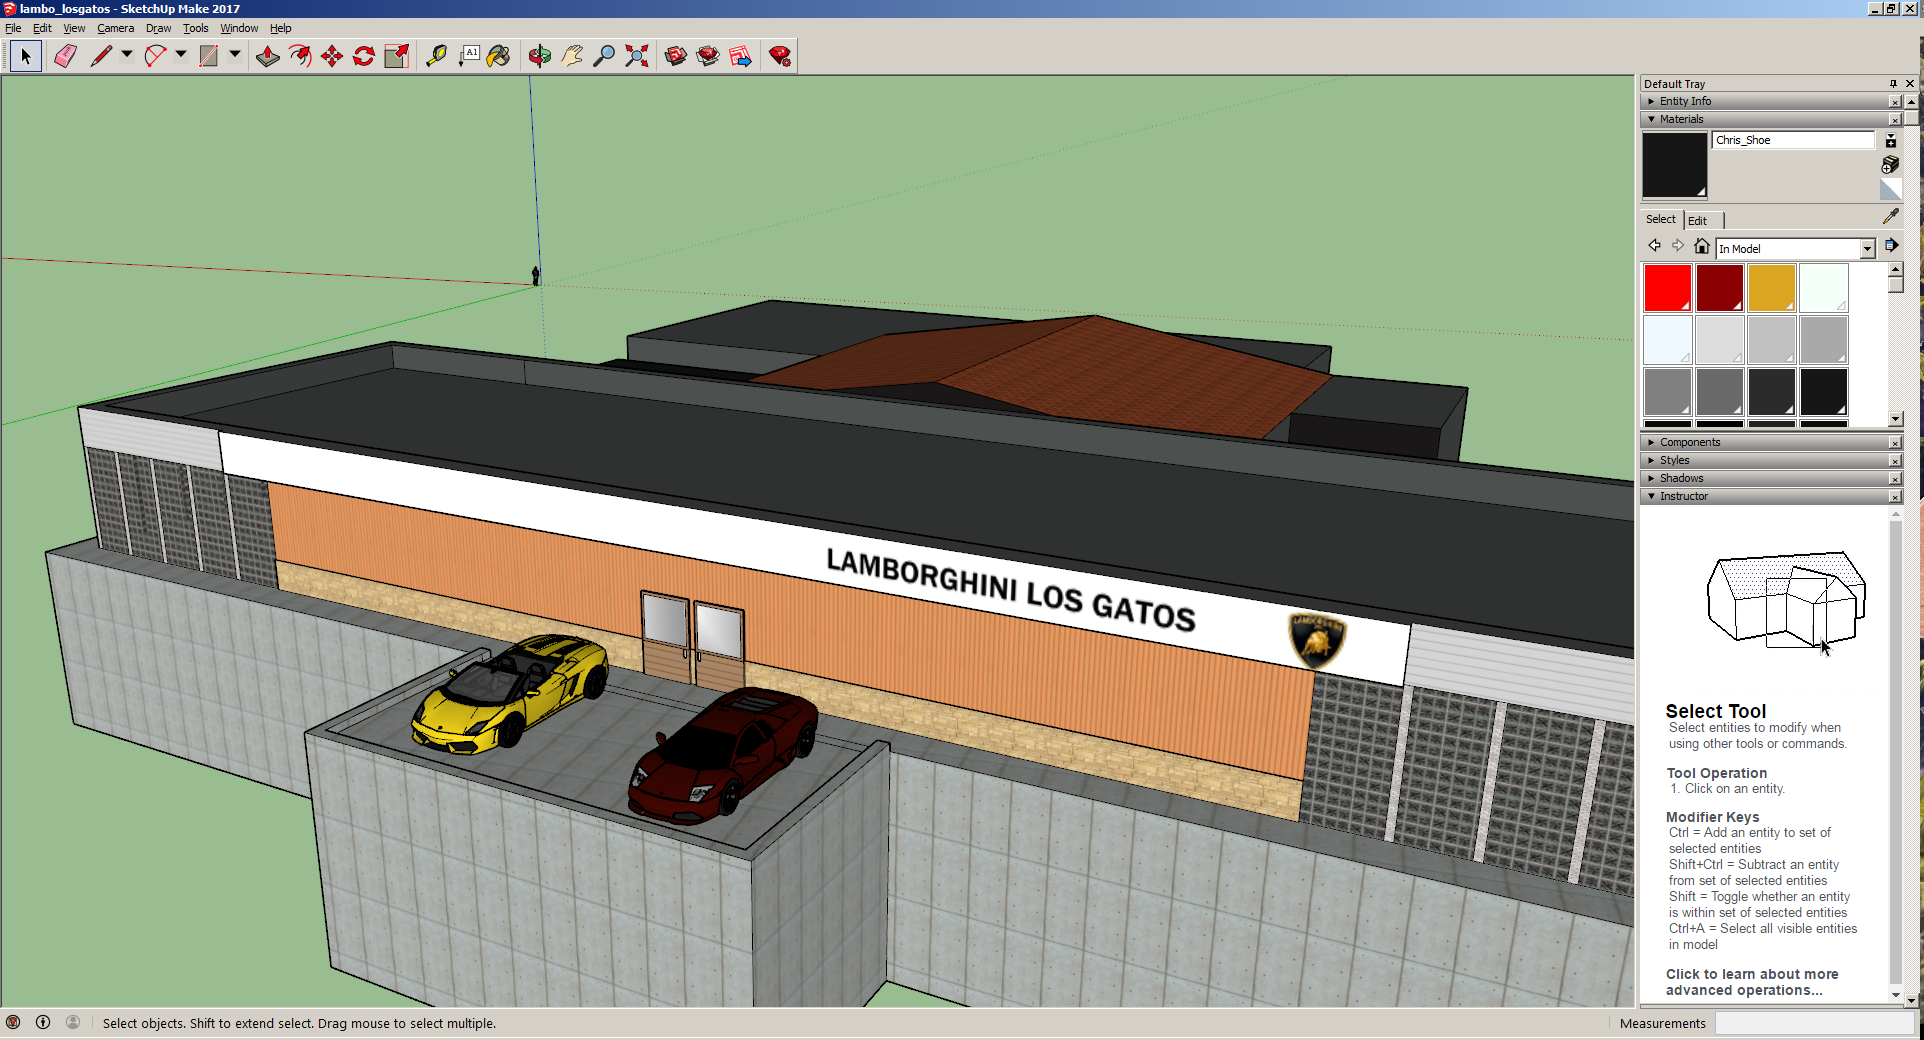Close the Entity Info panel x
The height and width of the screenshot is (1040, 1924).
pos(1895,102)
